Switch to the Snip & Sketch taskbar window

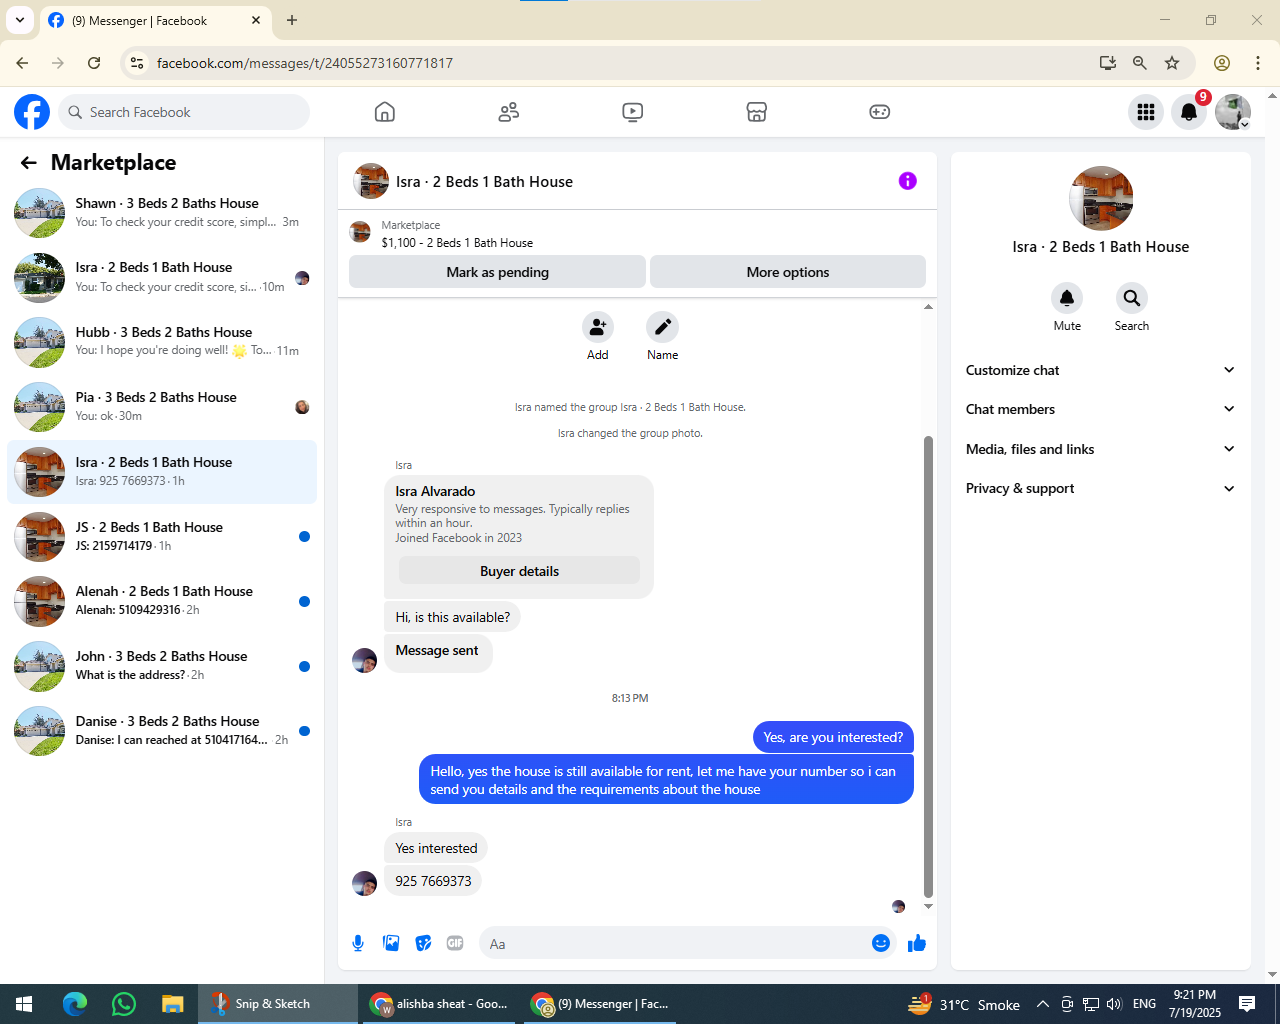click(278, 1004)
